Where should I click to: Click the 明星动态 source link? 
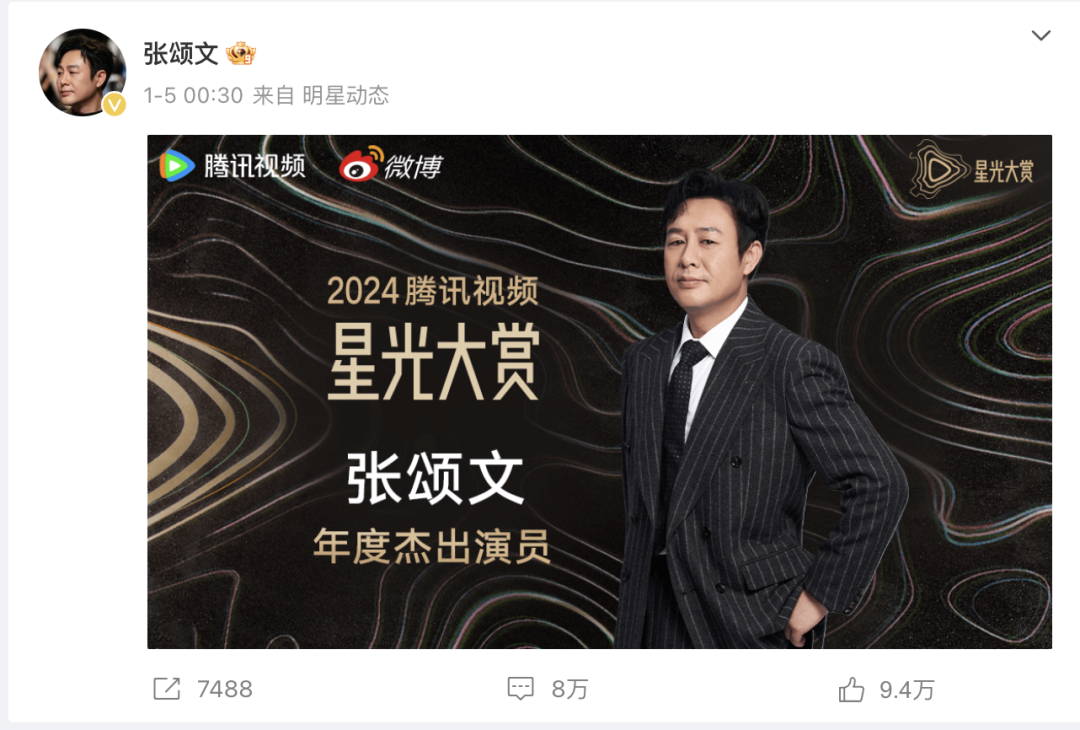click(x=346, y=95)
